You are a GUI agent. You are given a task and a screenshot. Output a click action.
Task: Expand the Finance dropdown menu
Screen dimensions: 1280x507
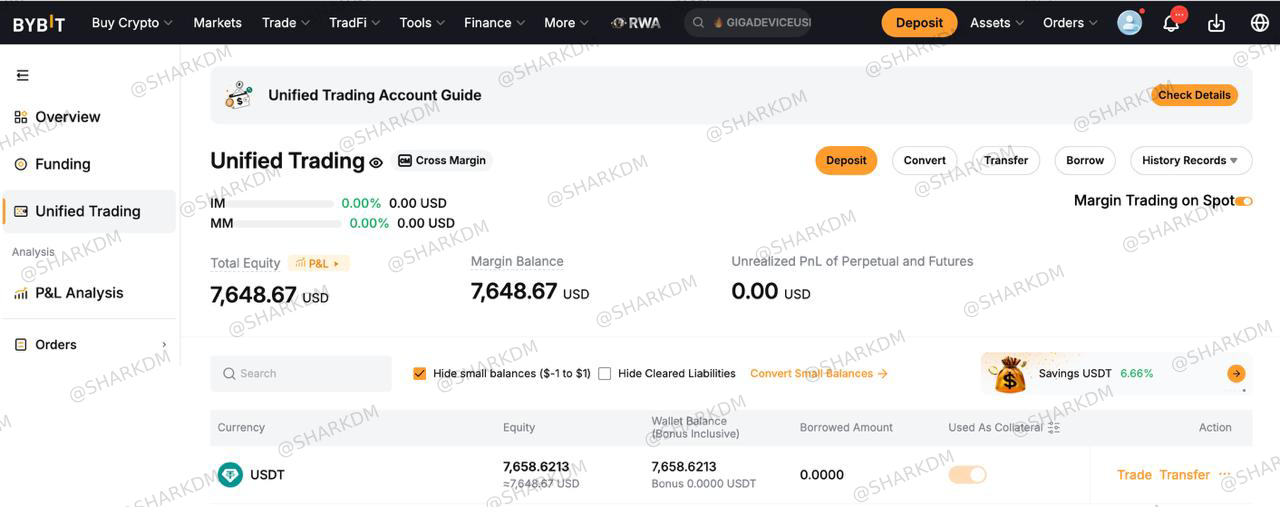[494, 23]
